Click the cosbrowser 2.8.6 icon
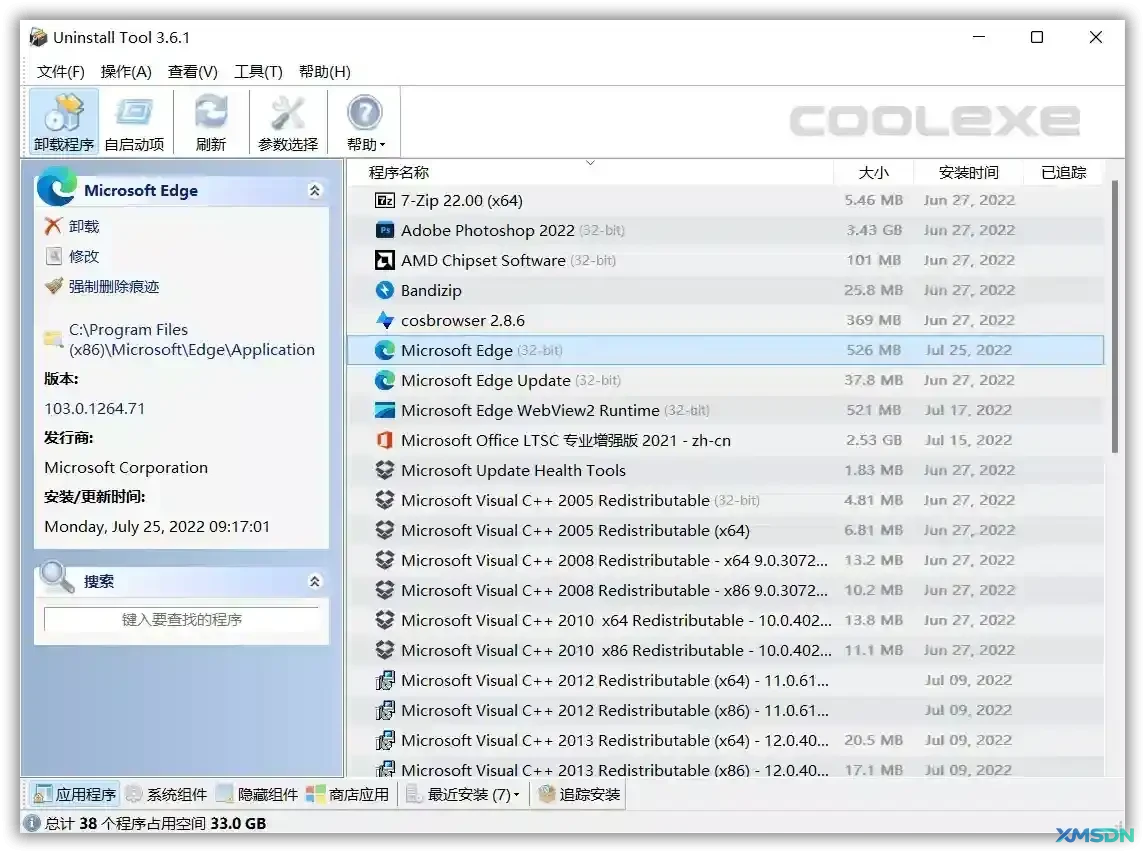Image resolution: width=1145 pixels, height=853 pixels. click(x=385, y=320)
